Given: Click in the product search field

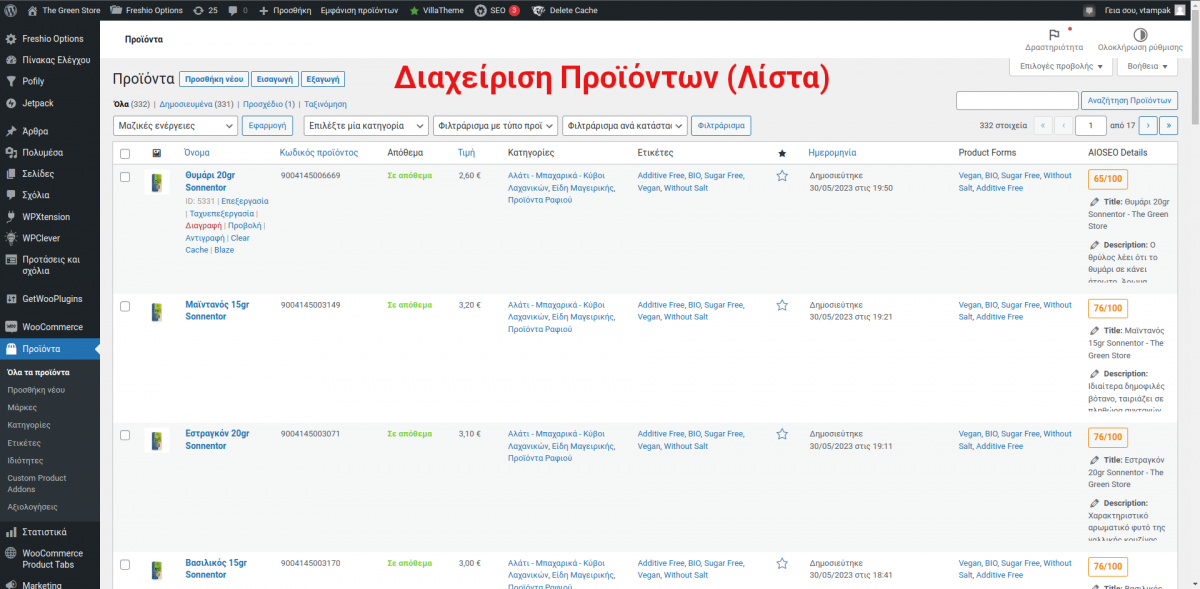Looking at the screenshot, I should click(x=1017, y=100).
